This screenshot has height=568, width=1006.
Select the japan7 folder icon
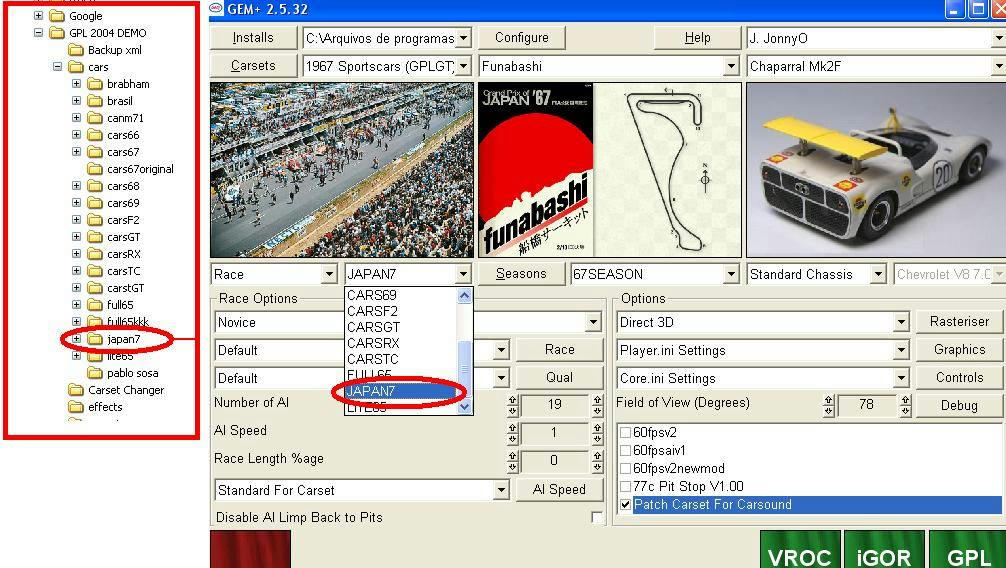click(x=96, y=339)
